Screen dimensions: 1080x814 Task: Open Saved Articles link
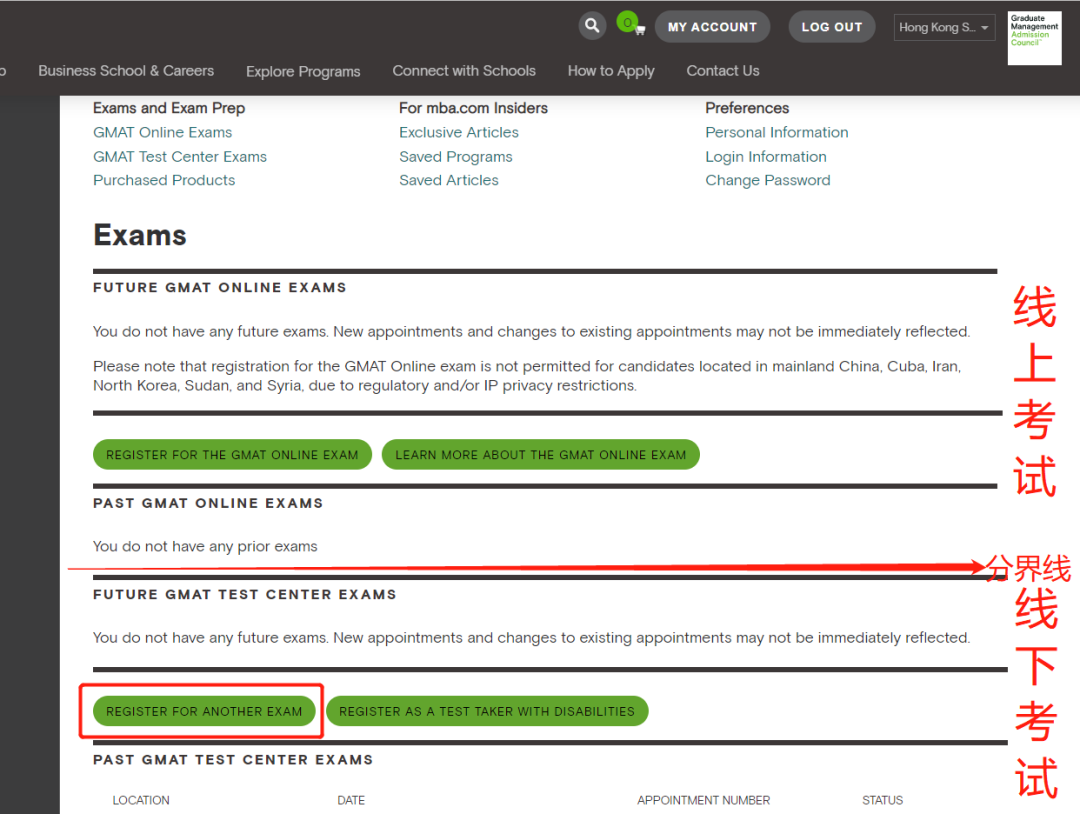[448, 180]
